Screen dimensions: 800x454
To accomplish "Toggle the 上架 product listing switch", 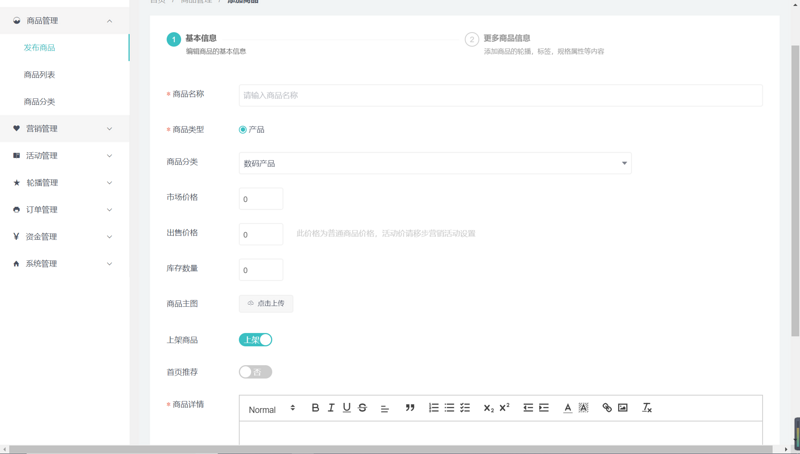I will point(256,340).
